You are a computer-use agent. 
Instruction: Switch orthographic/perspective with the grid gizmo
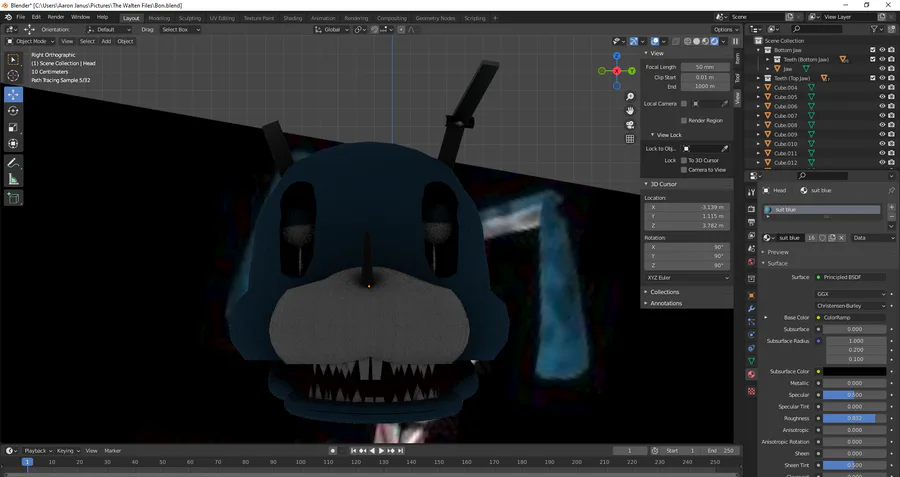630,139
